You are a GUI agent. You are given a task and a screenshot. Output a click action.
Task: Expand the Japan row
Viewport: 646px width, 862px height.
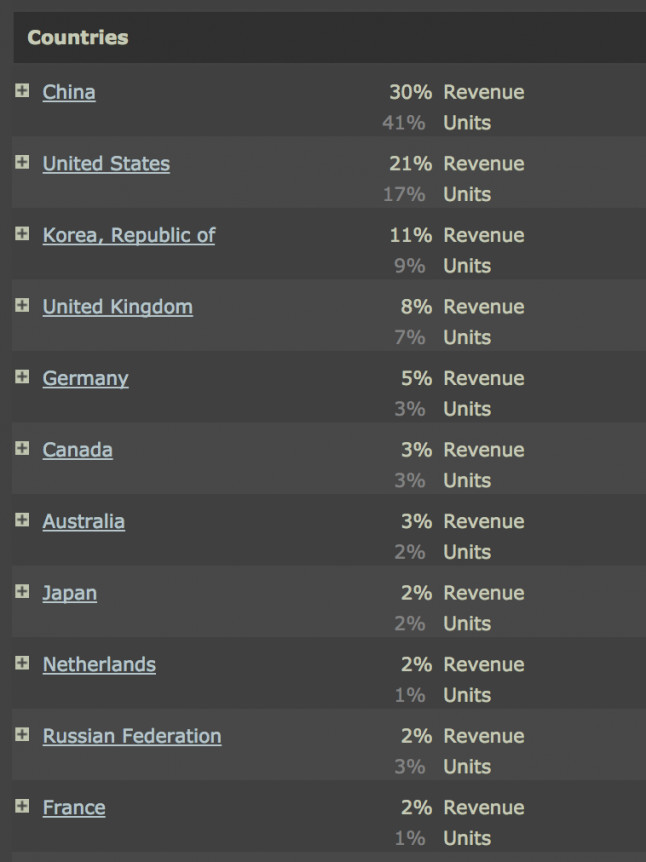pyautogui.click(x=22, y=591)
